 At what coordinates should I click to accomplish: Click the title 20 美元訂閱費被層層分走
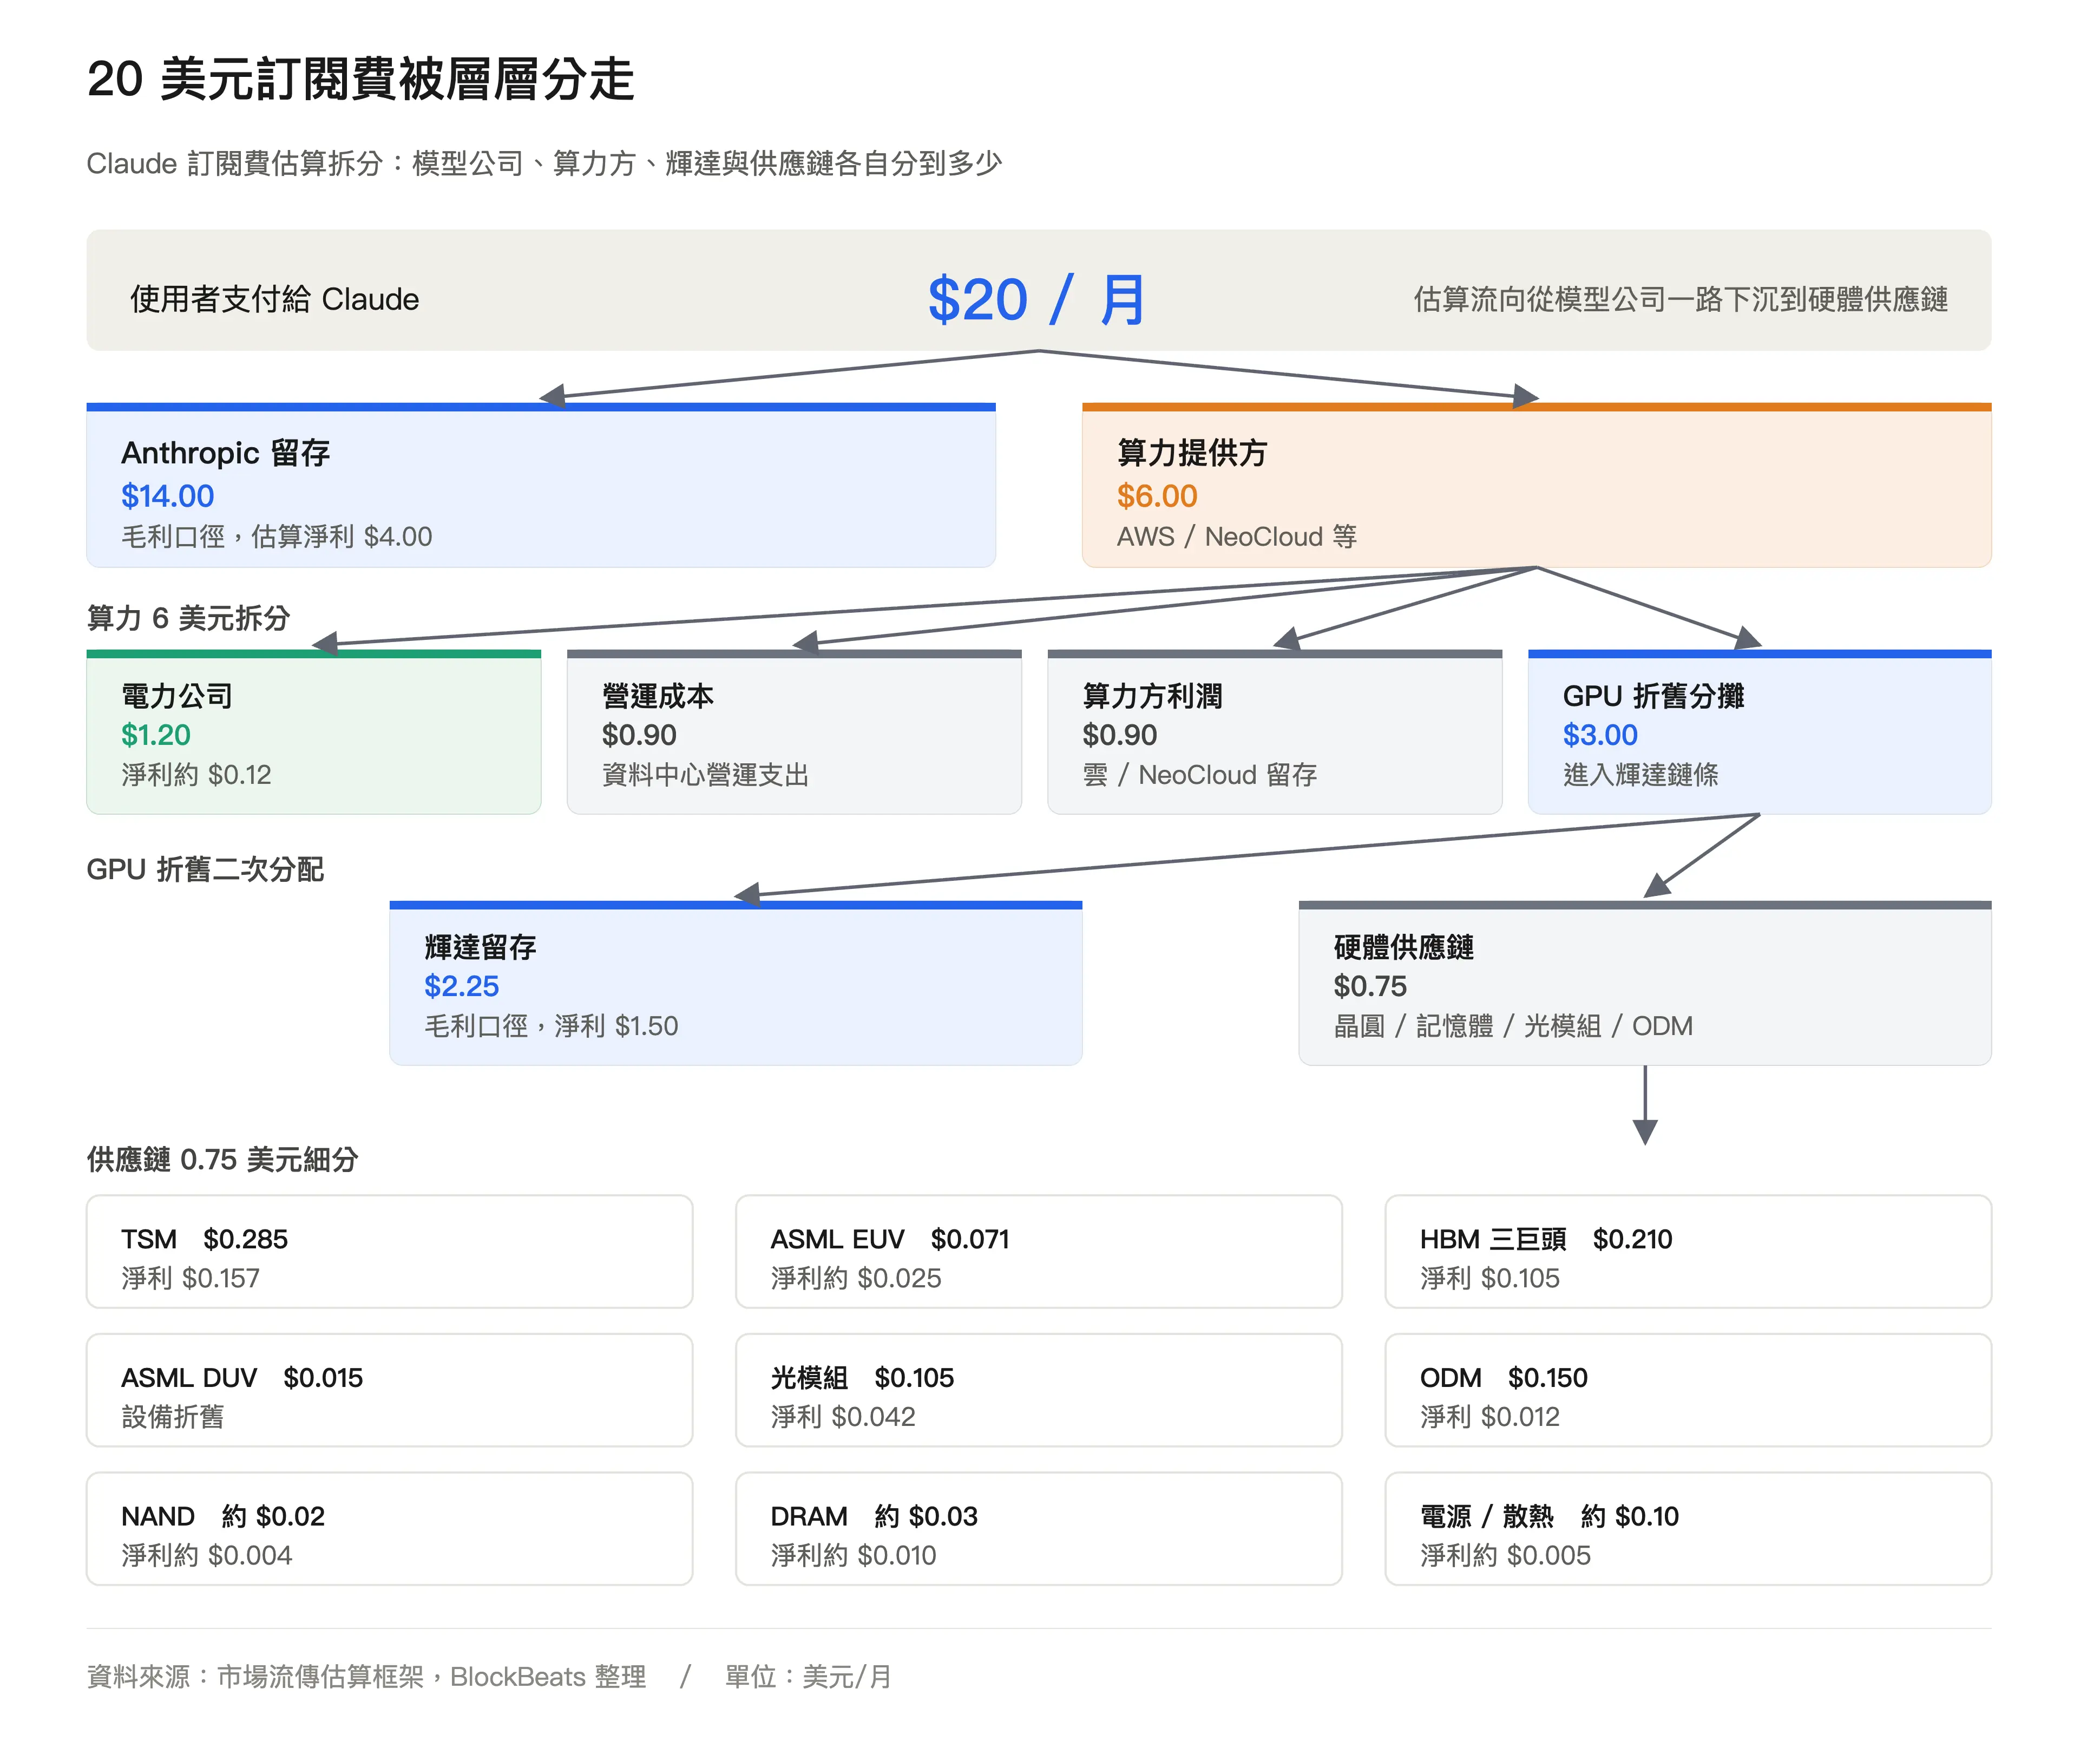[x=361, y=79]
